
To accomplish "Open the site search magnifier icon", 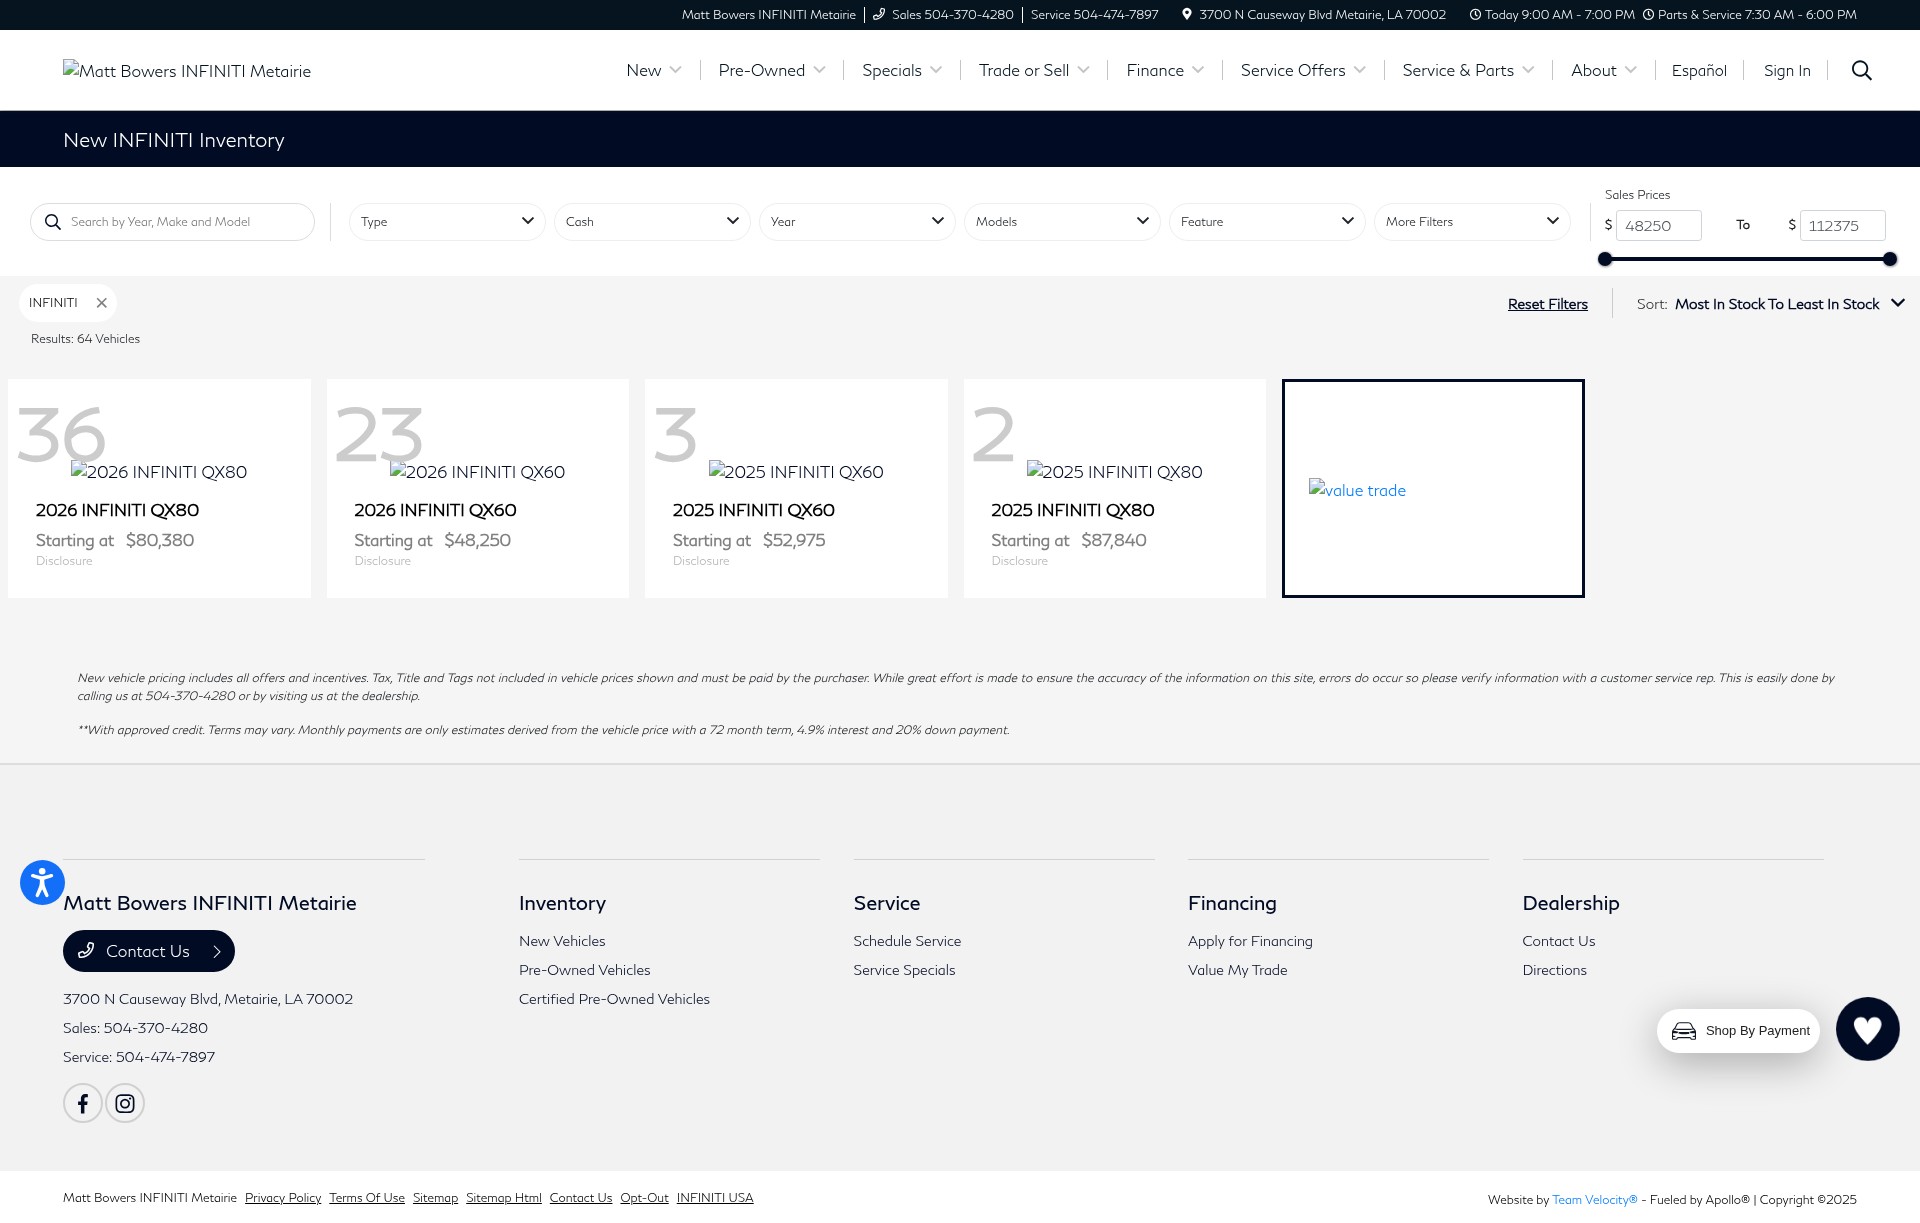I will [1861, 70].
